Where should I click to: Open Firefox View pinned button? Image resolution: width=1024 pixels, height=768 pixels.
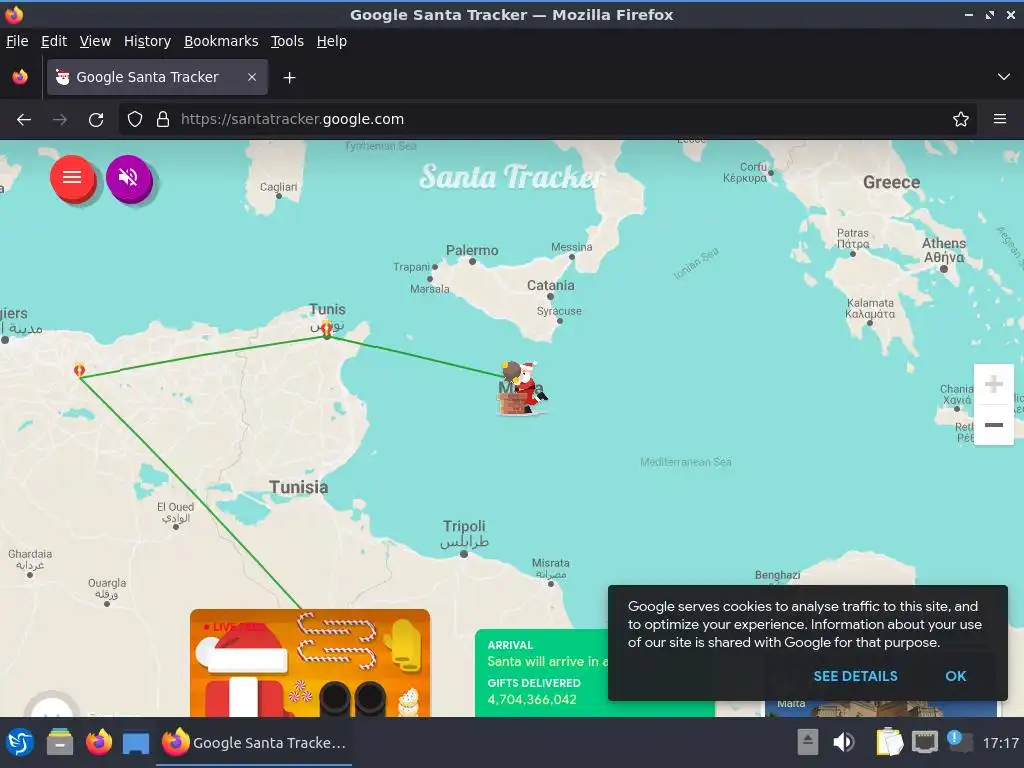click(x=20, y=77)
